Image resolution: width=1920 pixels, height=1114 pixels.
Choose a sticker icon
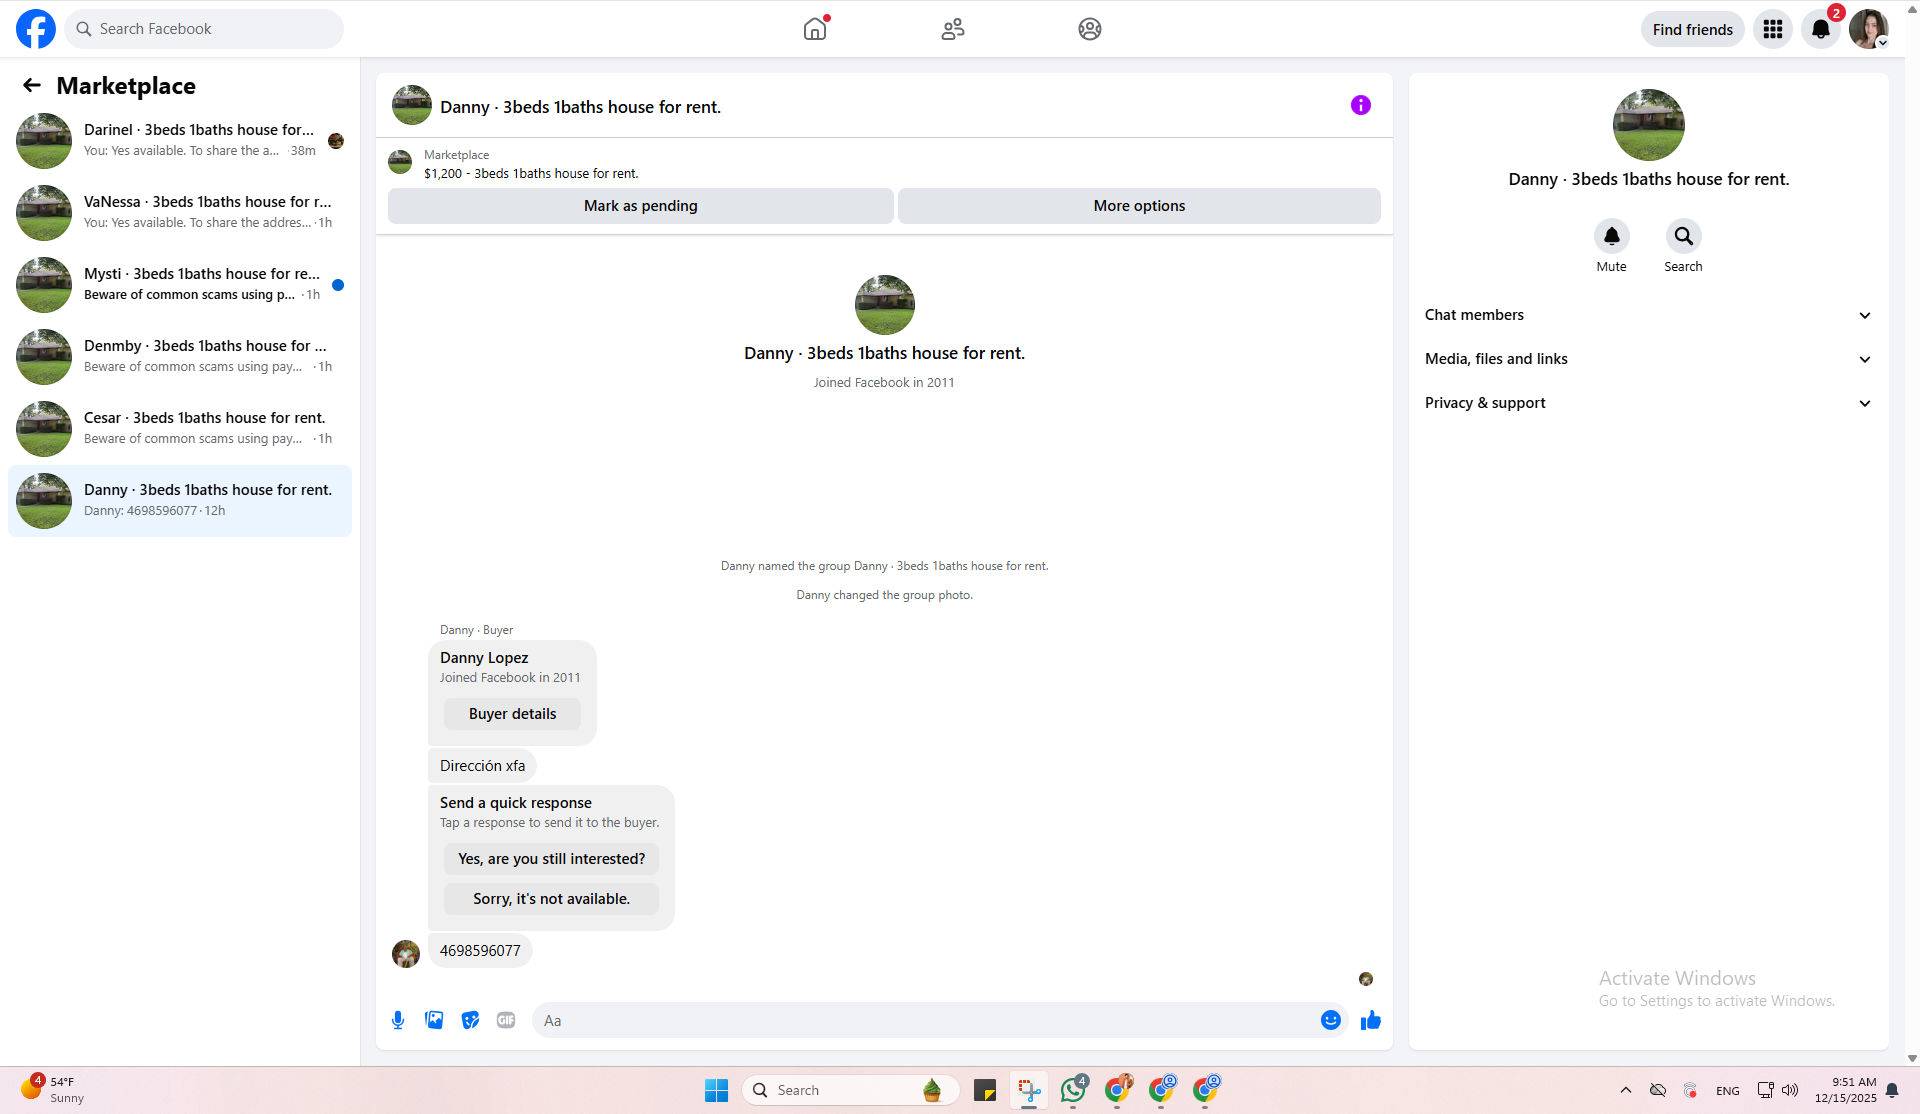pyautogui.click(x=470, y=1020)
